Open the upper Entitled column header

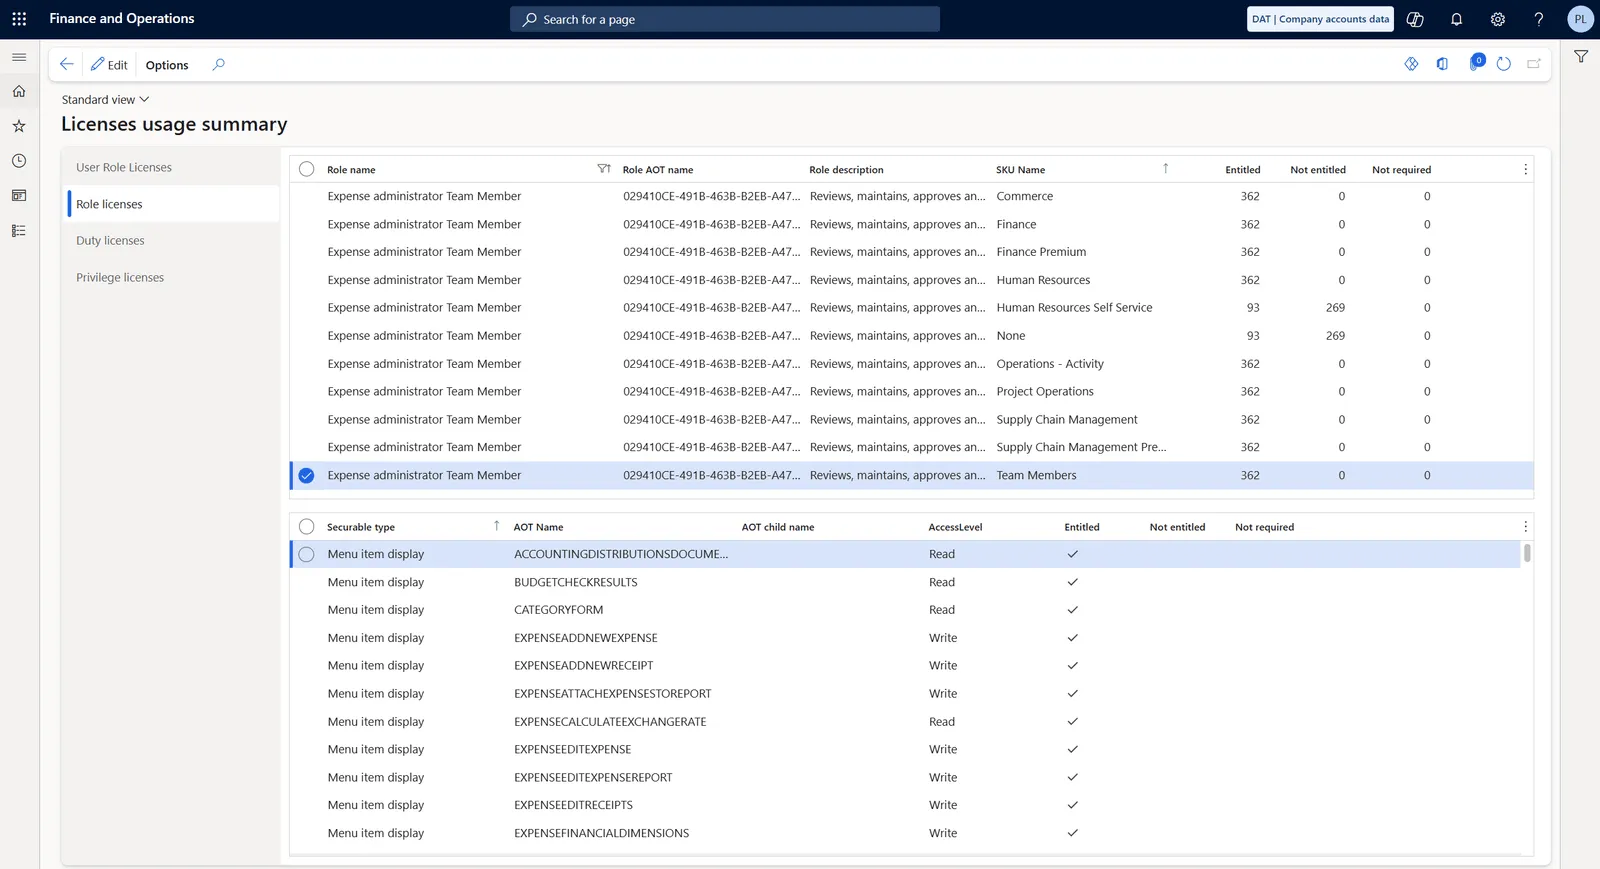(1242, 170)
